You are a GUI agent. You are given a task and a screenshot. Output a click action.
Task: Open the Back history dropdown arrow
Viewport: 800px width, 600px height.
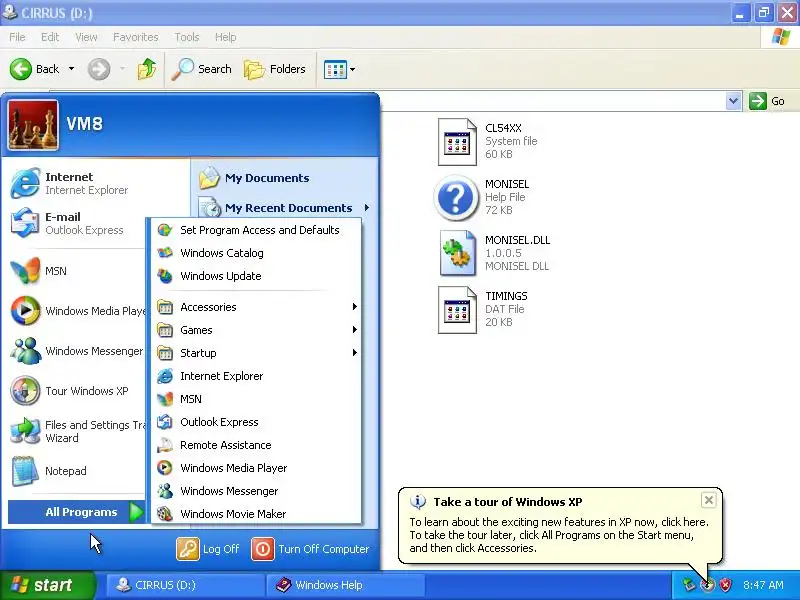click(x=71, y=69)
